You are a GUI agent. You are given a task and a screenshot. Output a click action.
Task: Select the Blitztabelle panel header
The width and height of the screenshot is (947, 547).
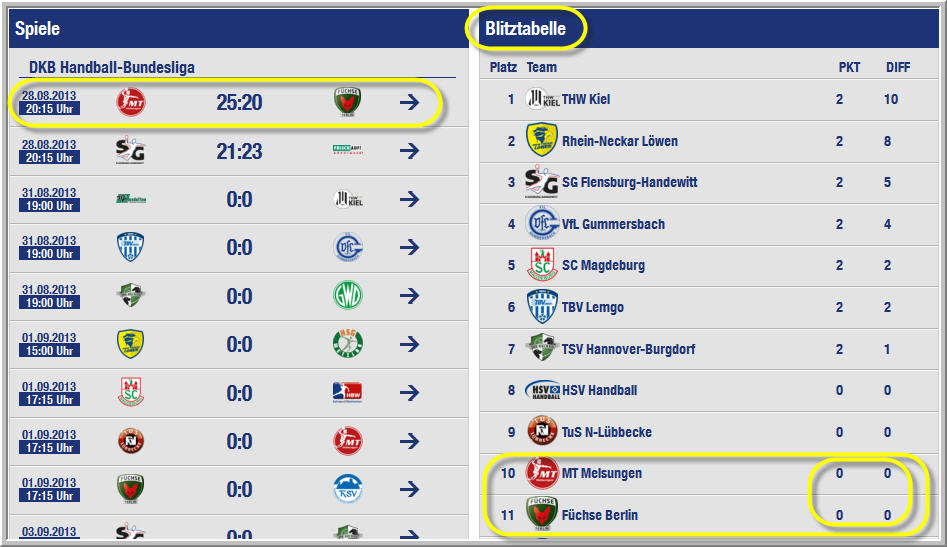(526, 29)
